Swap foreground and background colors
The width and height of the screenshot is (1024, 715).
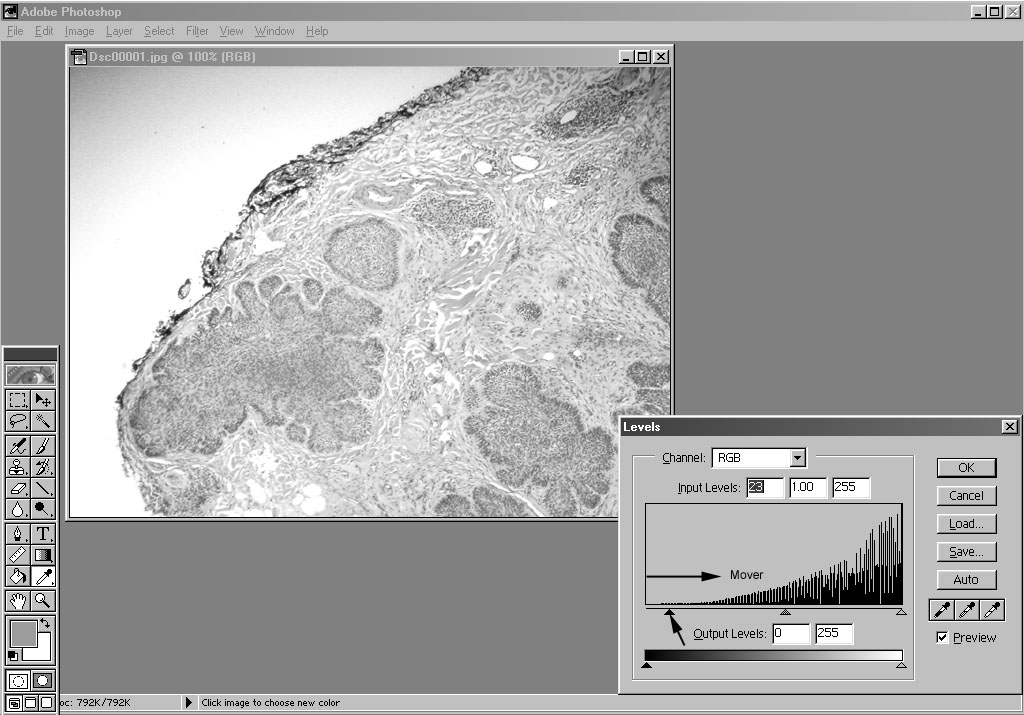point(45,624)
